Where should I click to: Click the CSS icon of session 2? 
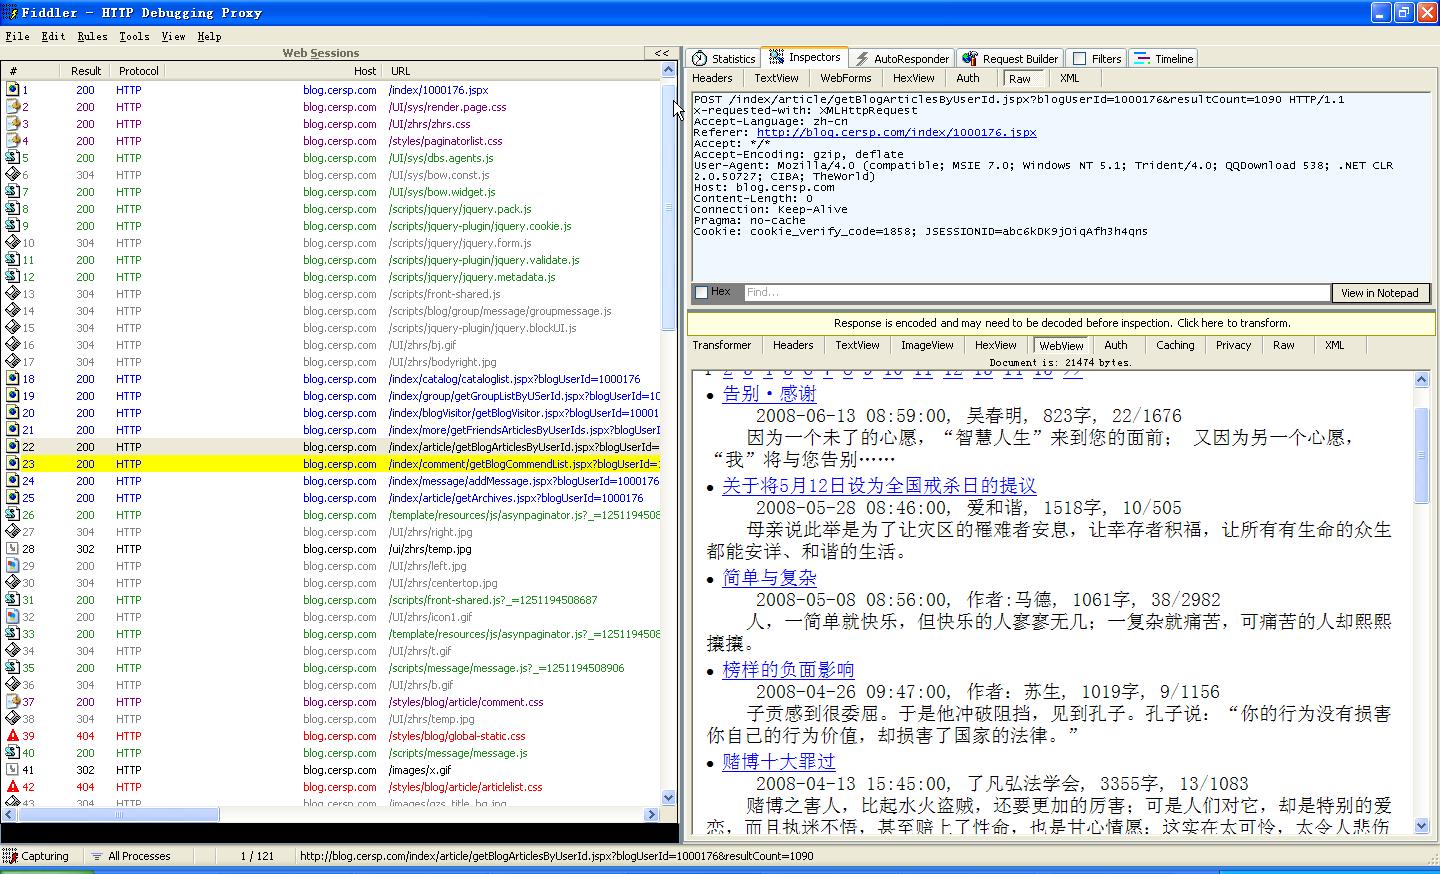[13, 107]
